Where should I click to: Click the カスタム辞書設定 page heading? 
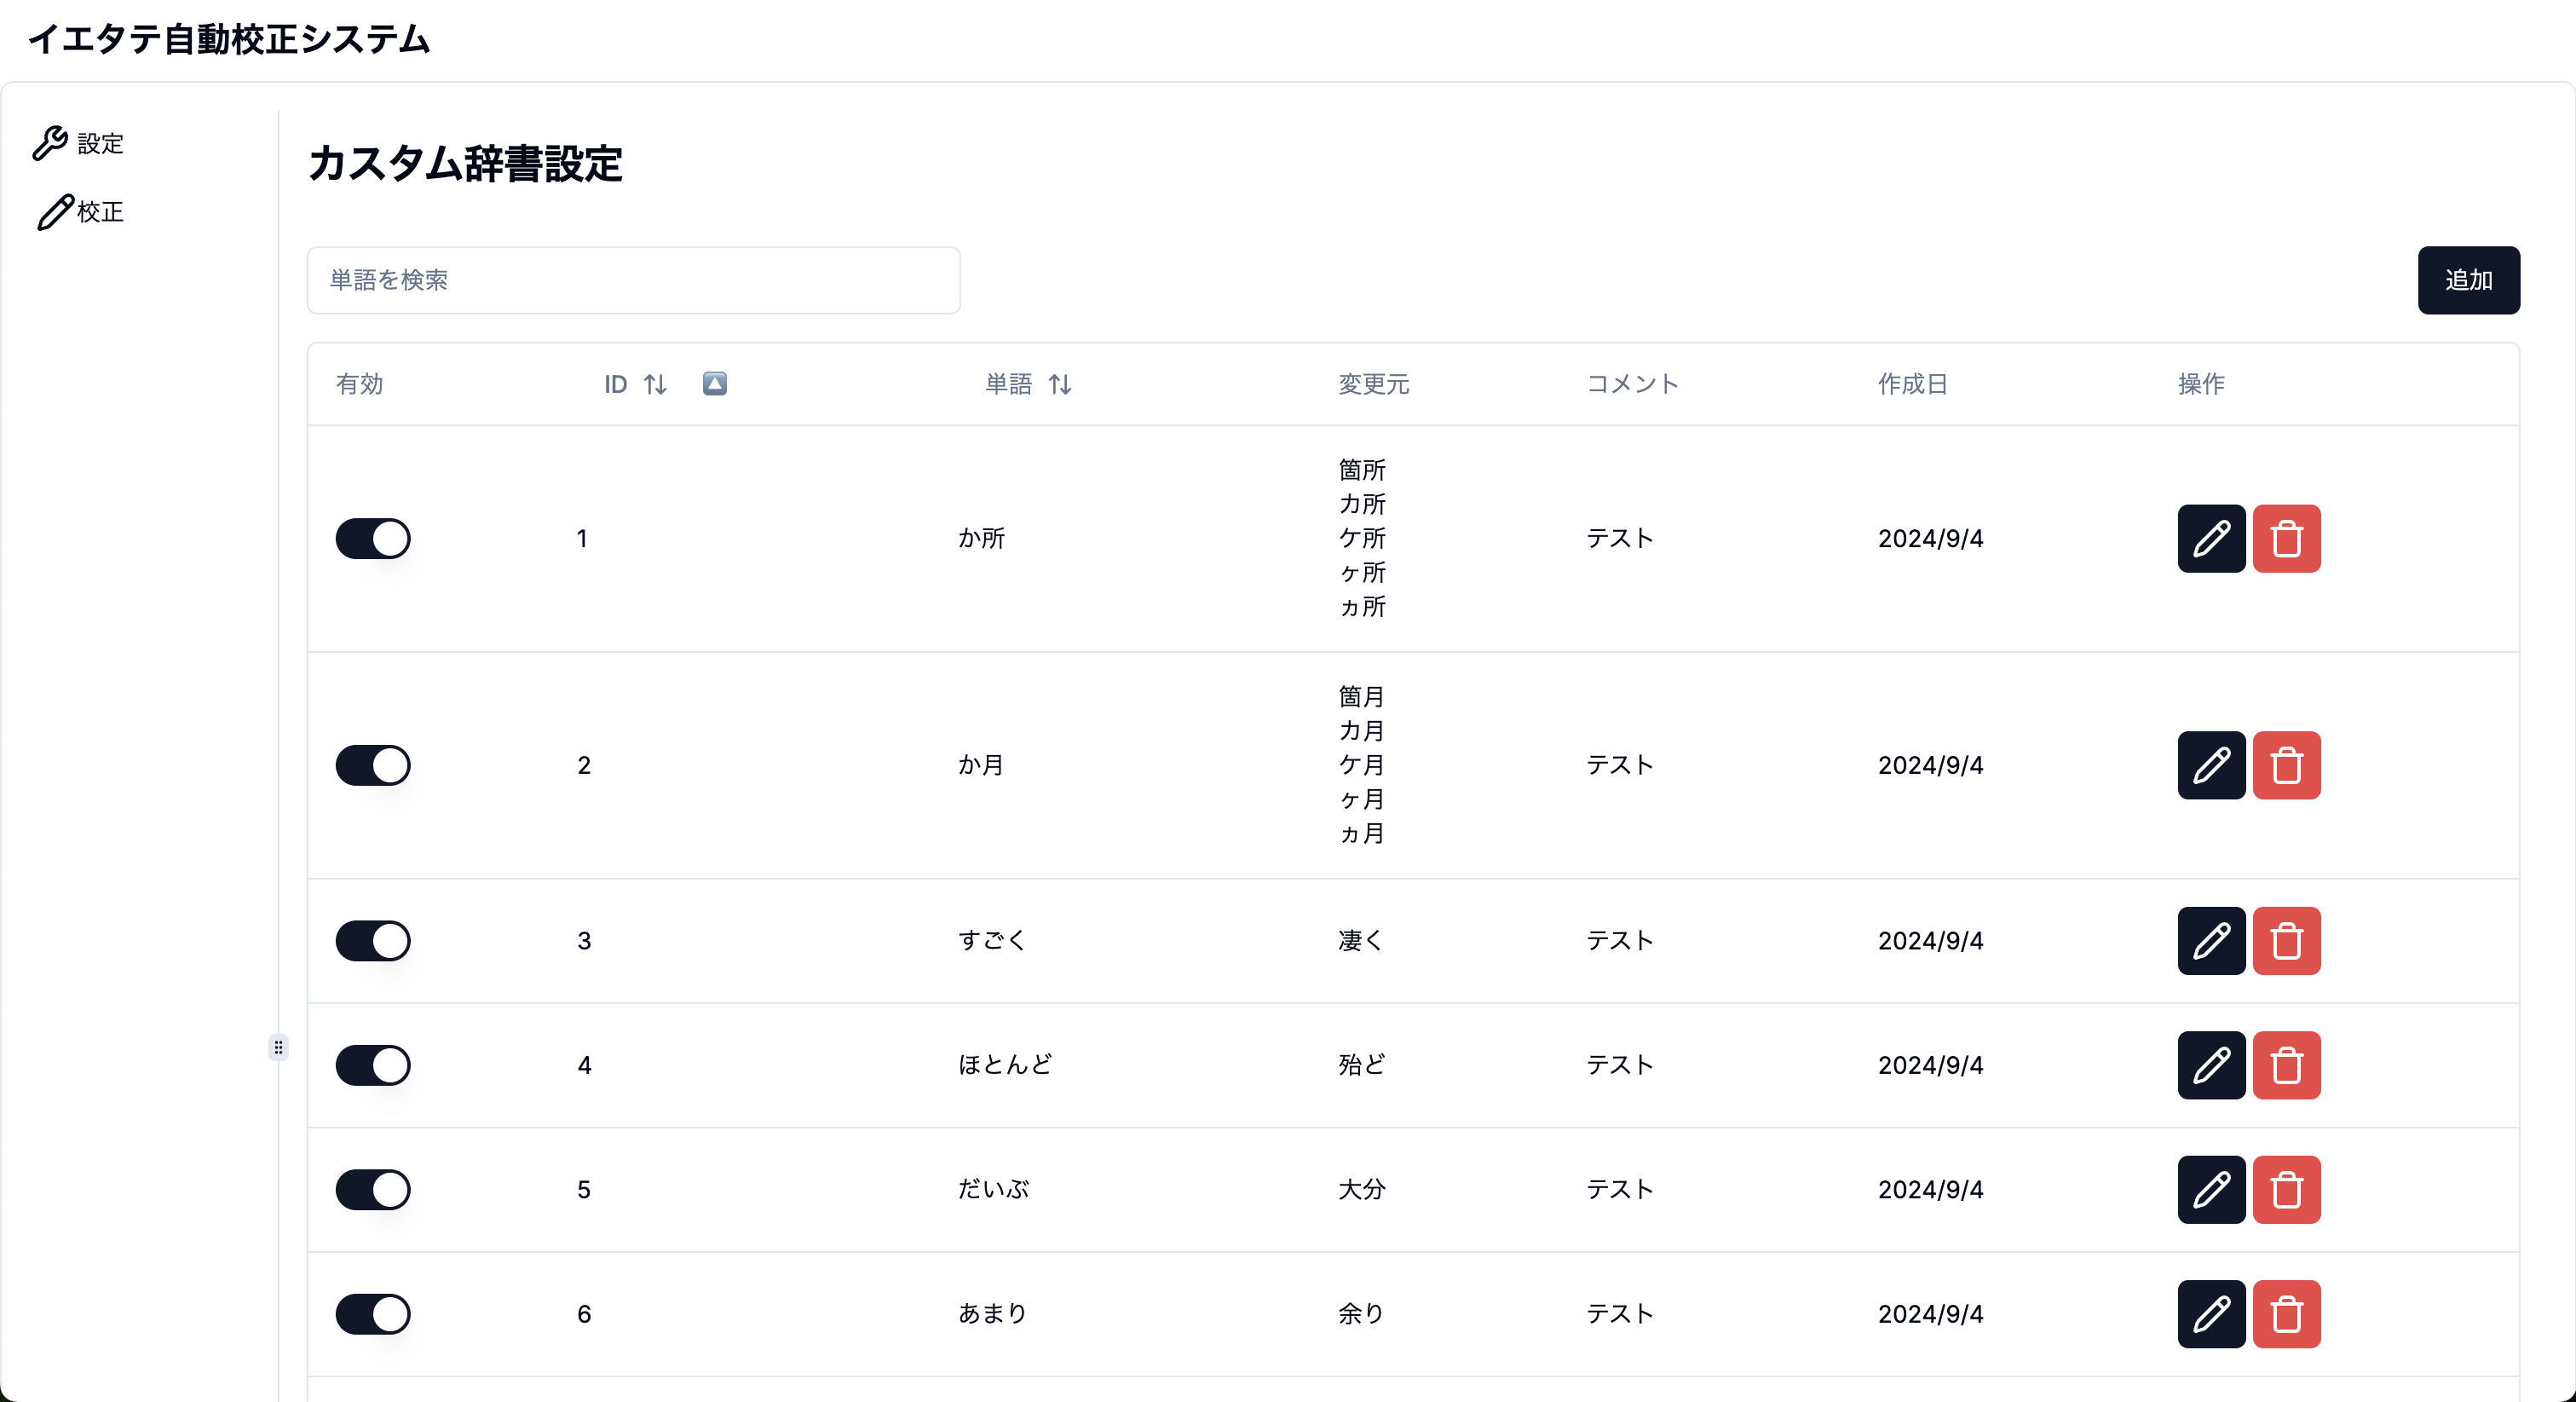[465, 164]
